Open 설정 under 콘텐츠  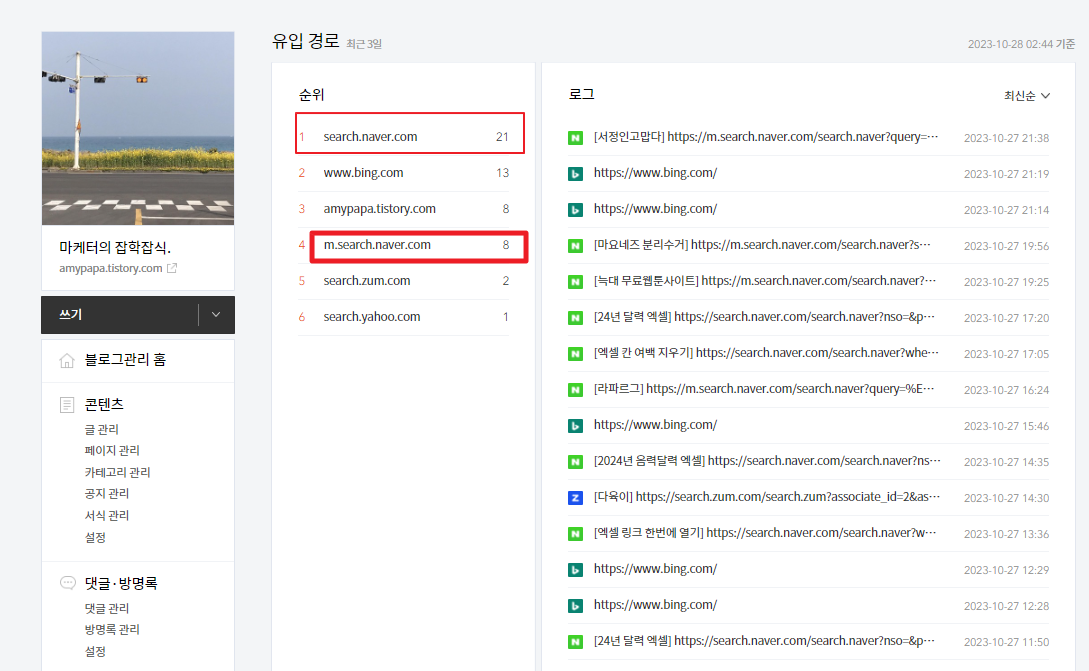pos(95,538)
